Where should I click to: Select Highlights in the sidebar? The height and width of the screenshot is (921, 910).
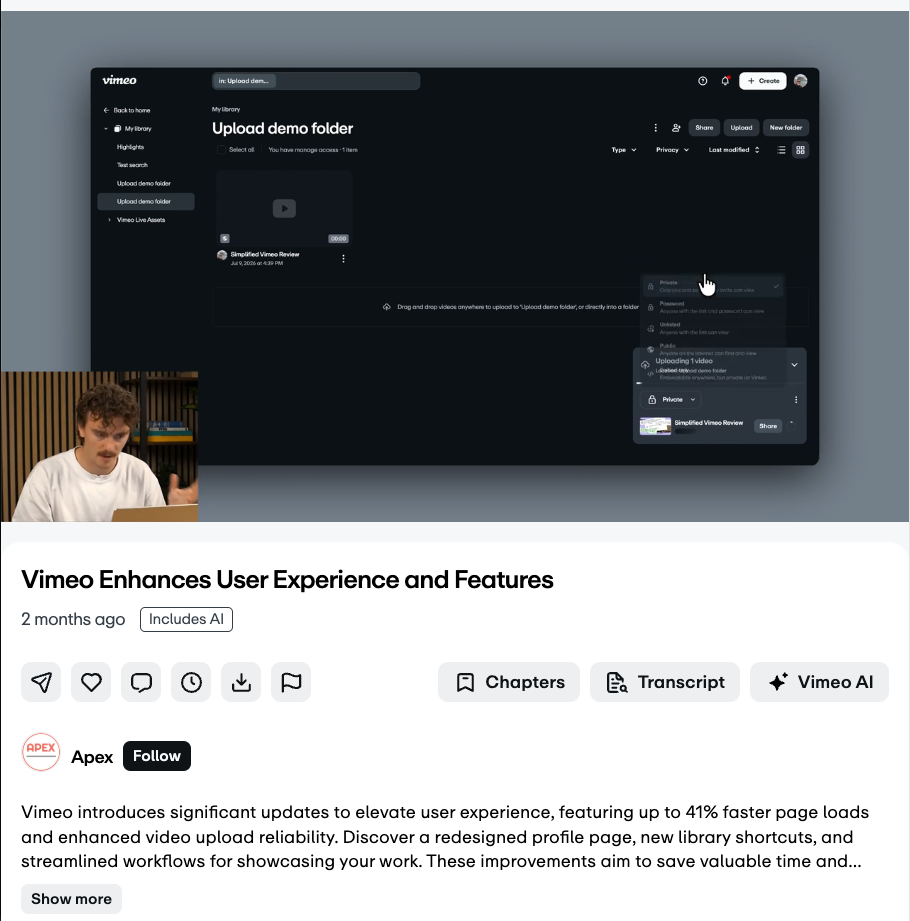[x=130, y=147]
